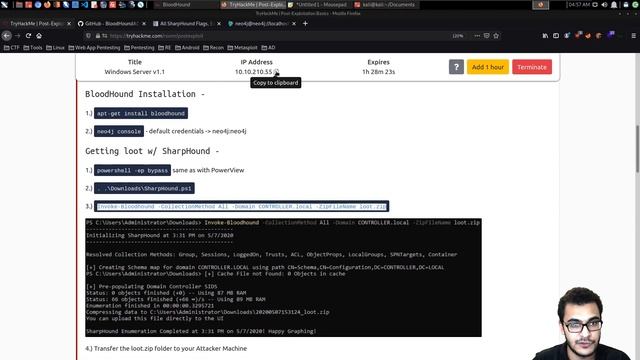Open the Metasploit bookmarks folder
This screenshot has width=640, height=360.
click(x=242, y=48)
